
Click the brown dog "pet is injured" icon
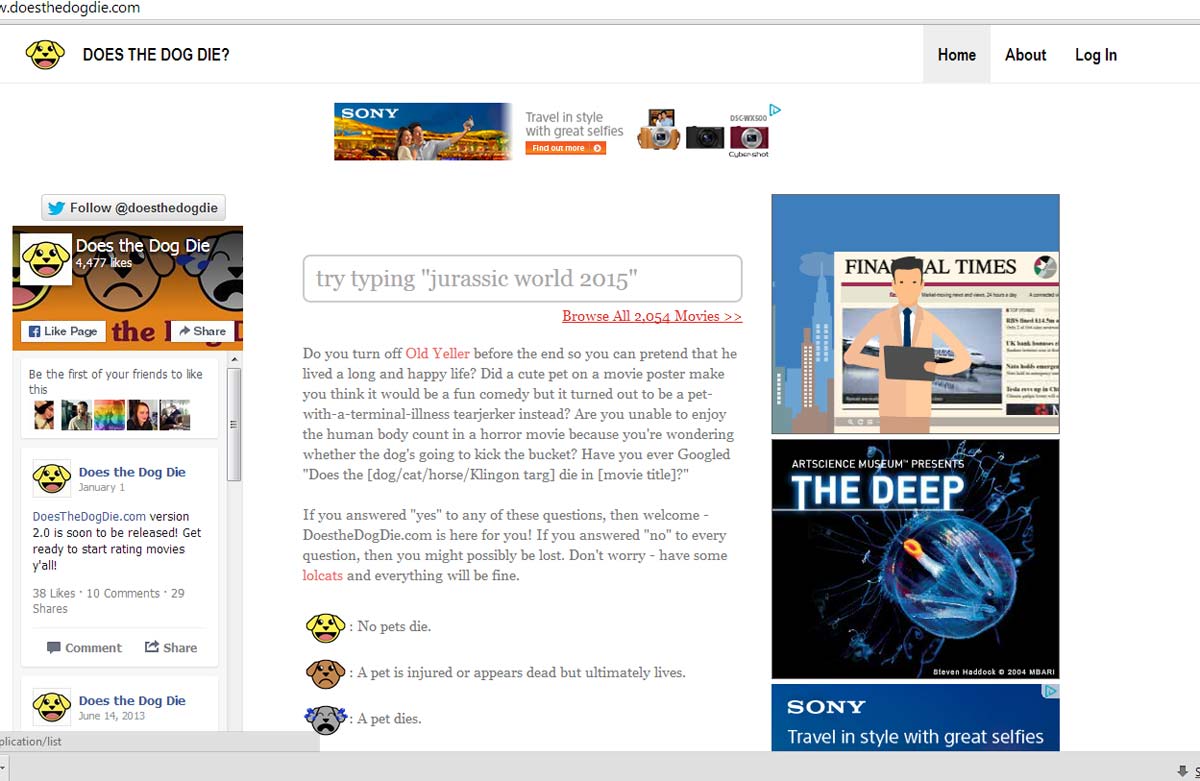click(325, 673)
